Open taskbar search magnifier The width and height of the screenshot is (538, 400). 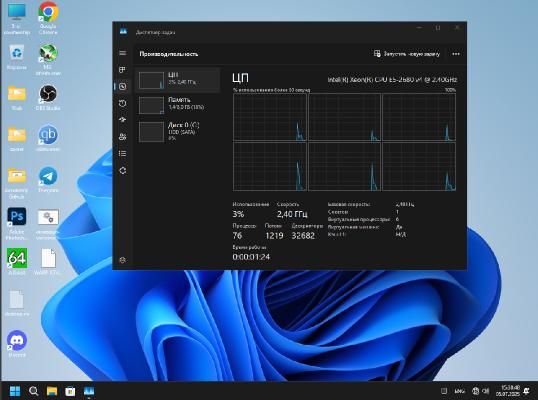tap(33, 391)
